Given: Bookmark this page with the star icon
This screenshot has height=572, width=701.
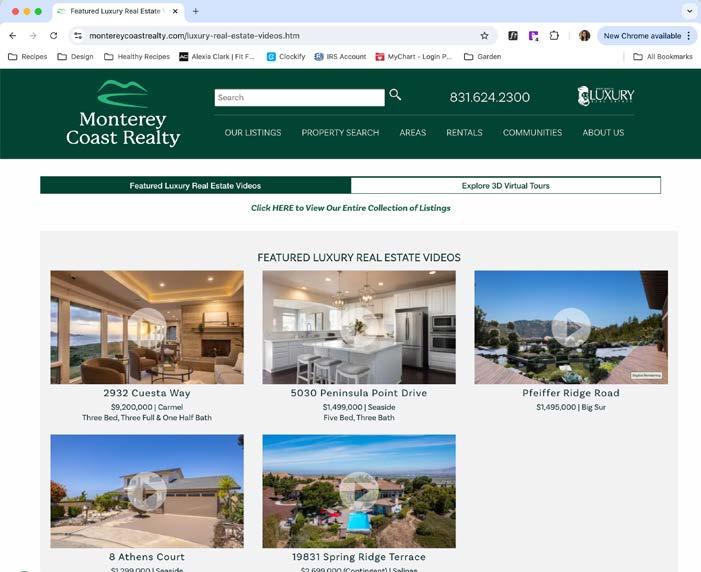Looking at the screenshot, I should 485,36.
